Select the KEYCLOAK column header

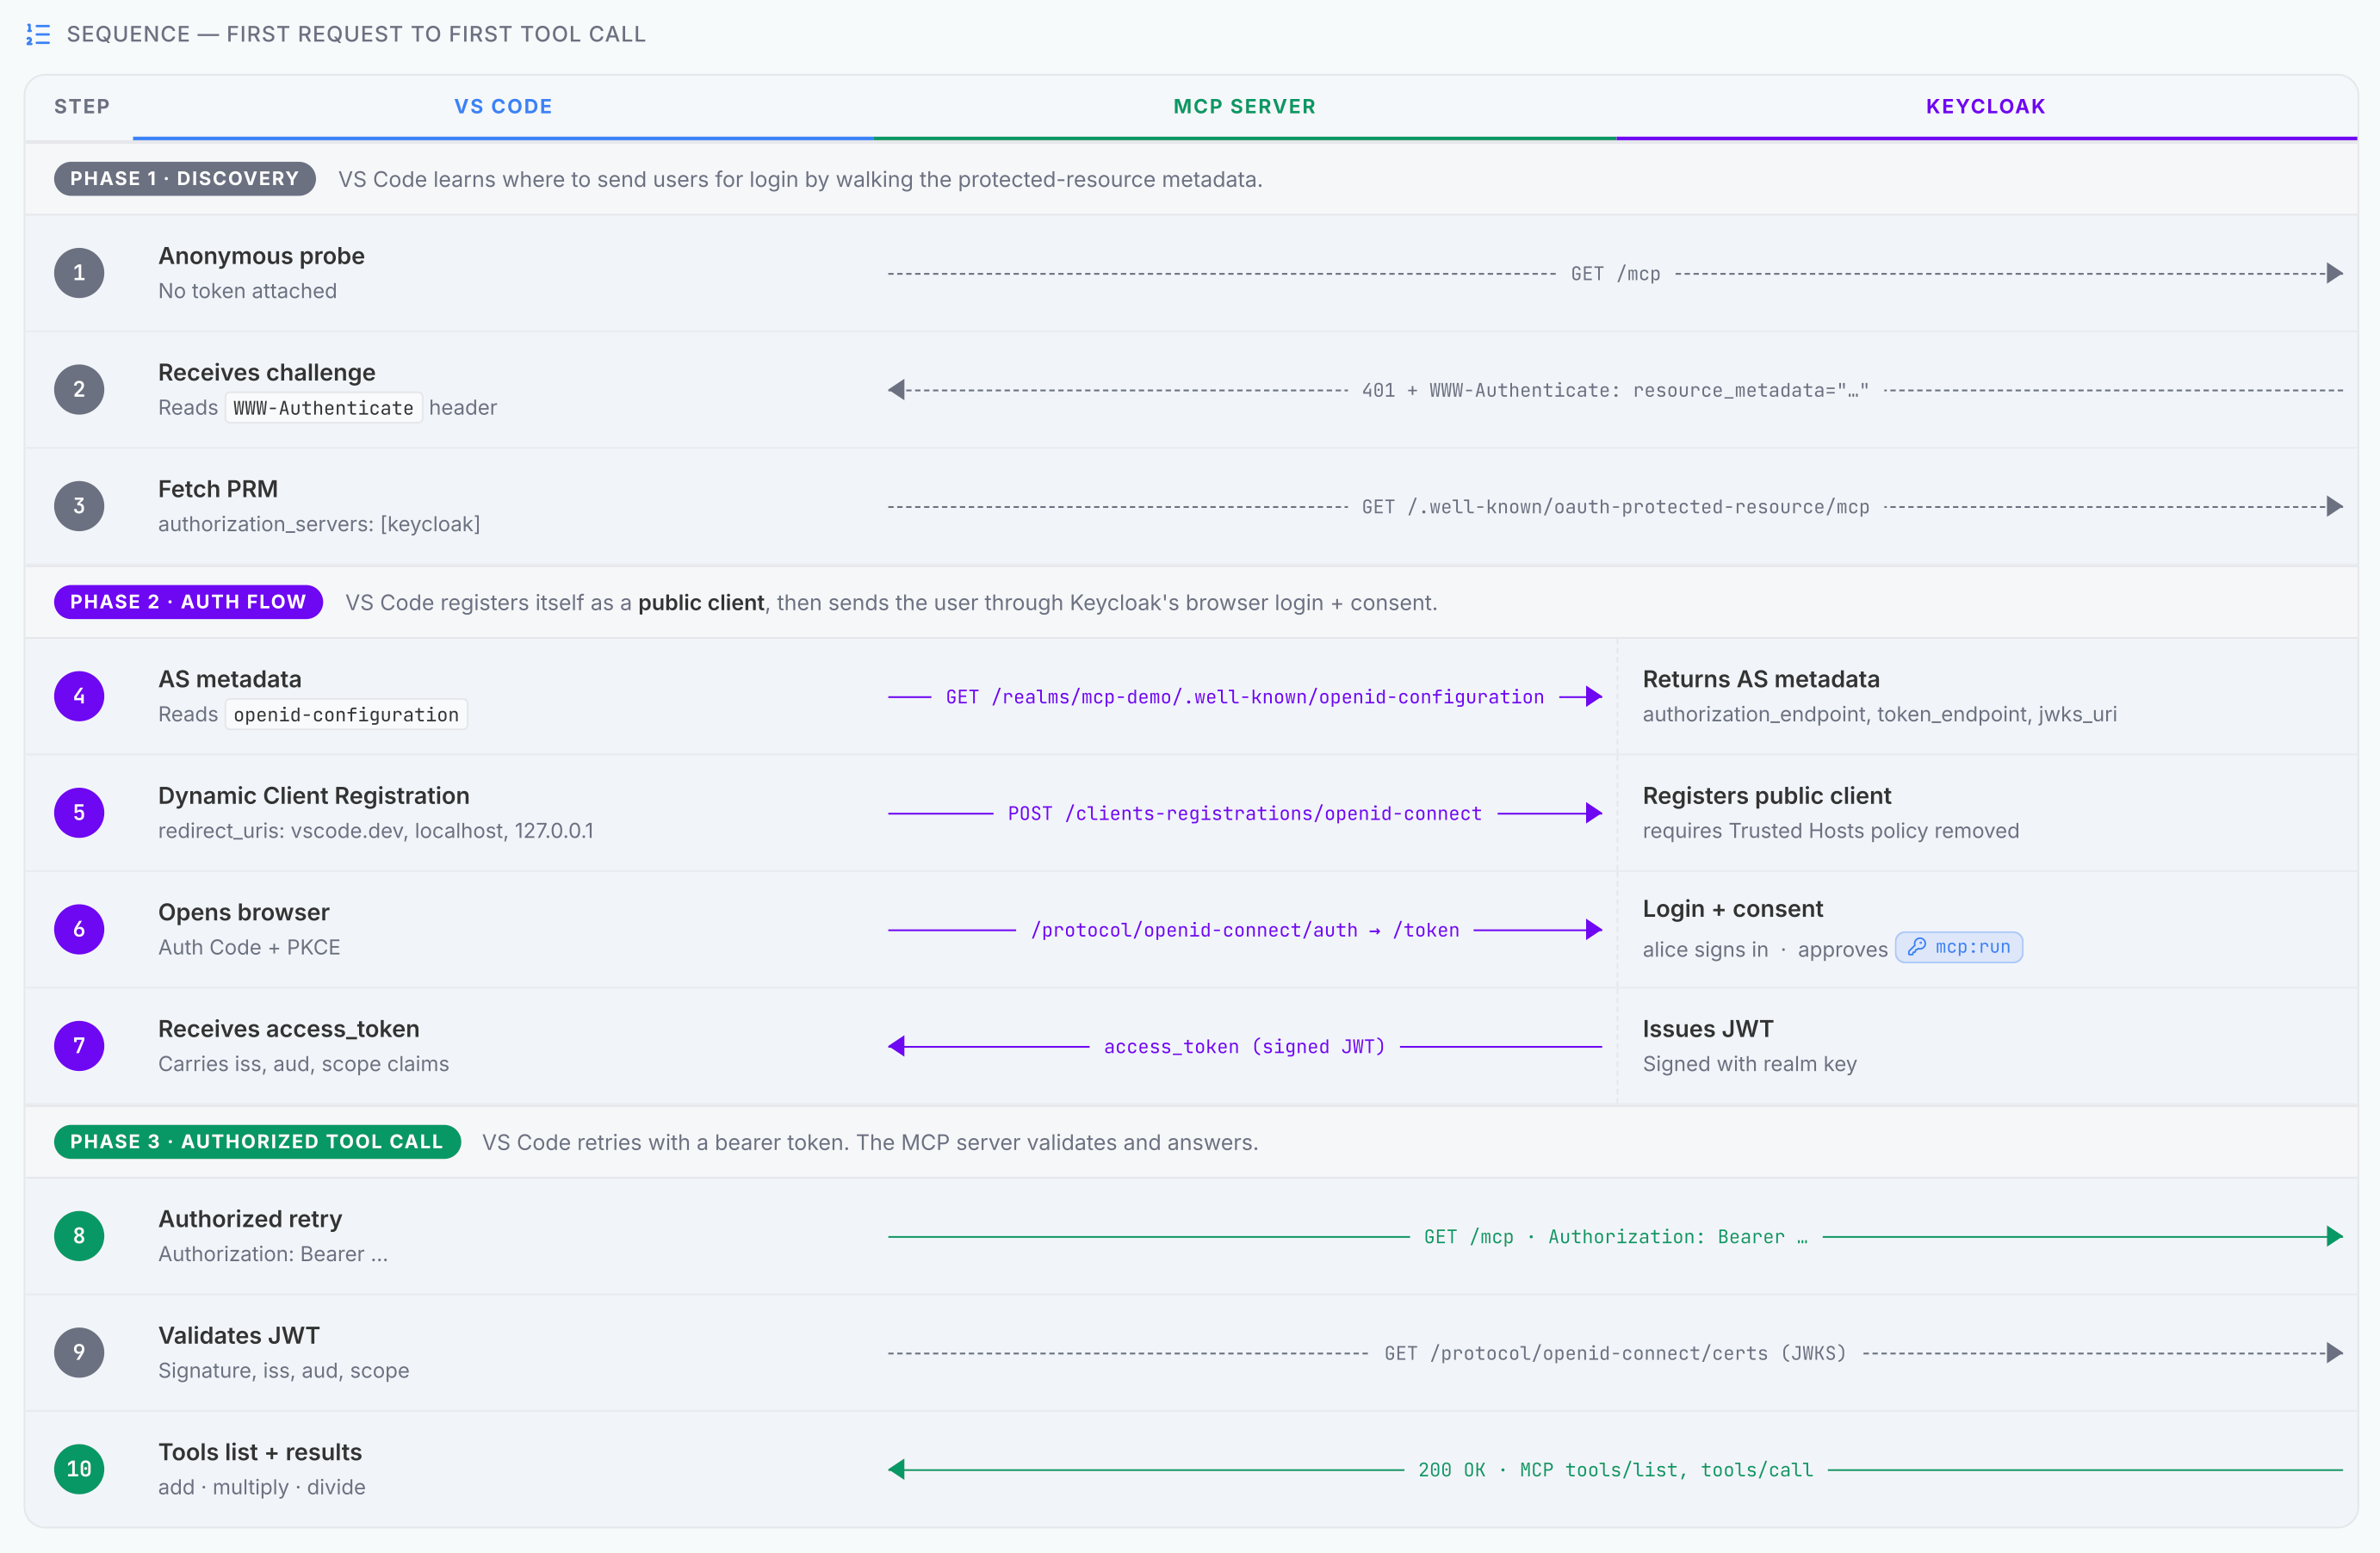point(1985,106)
